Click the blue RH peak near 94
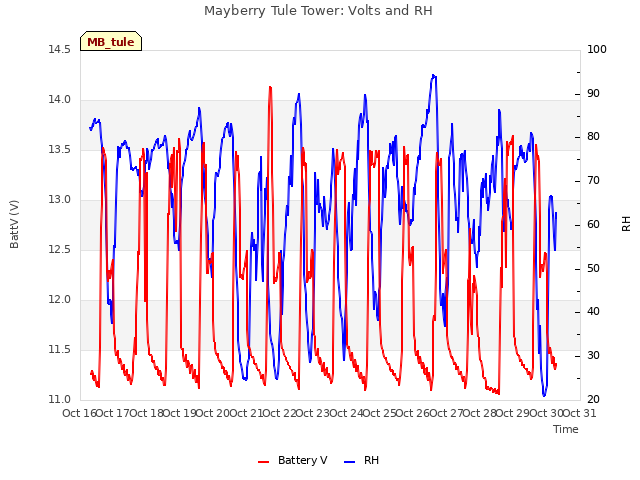The width and height of the screenshot is (640, 480). (434, 76)
